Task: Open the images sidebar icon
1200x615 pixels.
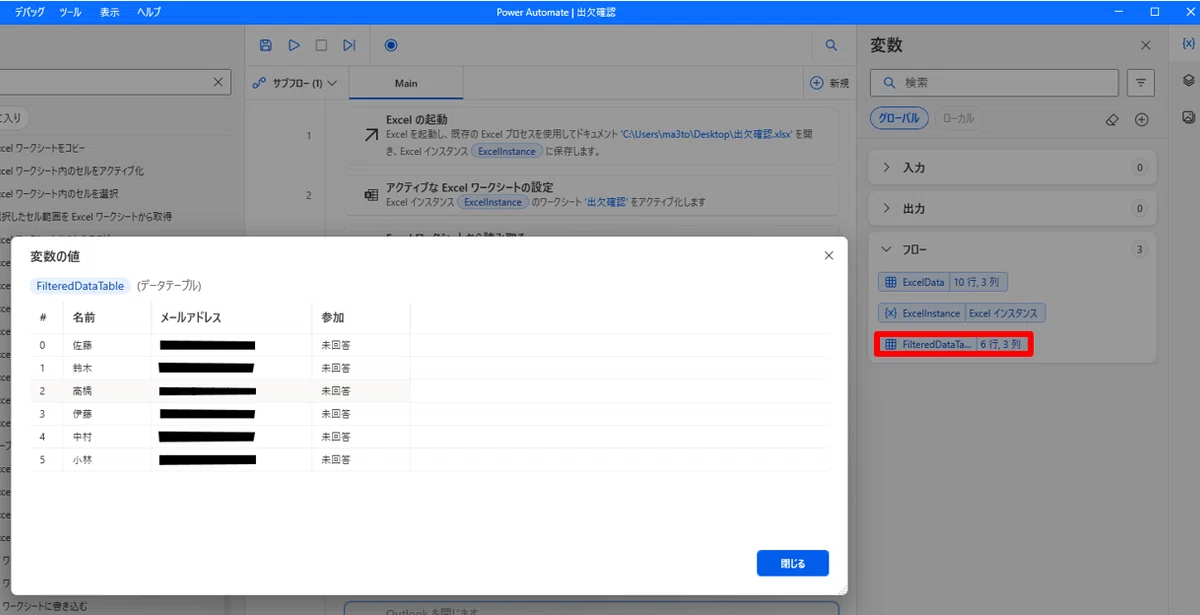Action: coord(1188,116)
